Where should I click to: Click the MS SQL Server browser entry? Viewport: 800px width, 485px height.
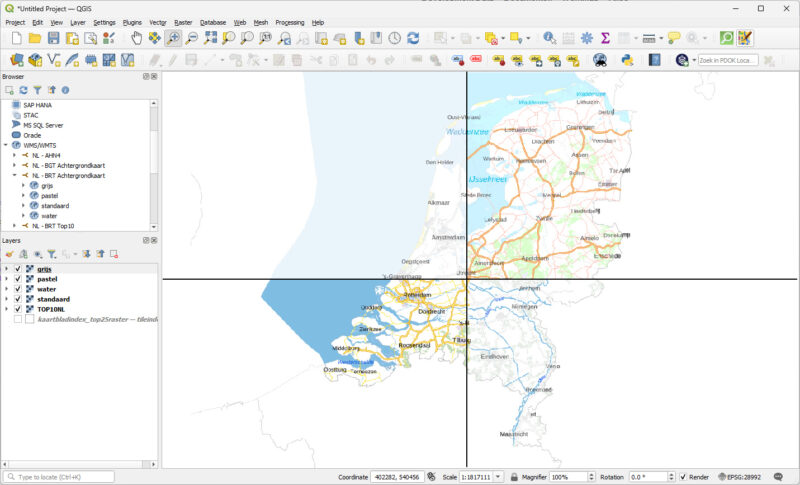43,125
